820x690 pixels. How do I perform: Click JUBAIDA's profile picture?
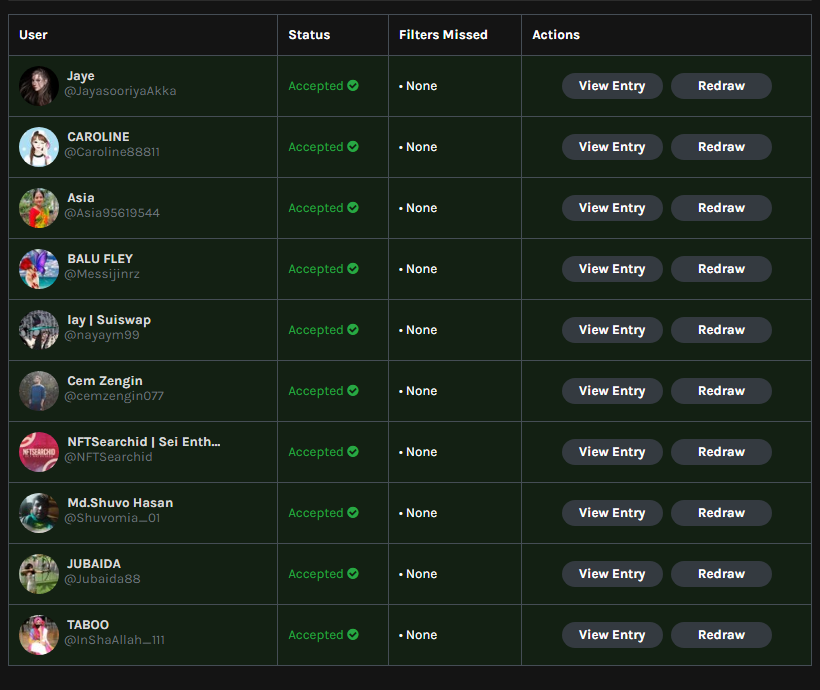coord(39,574)
